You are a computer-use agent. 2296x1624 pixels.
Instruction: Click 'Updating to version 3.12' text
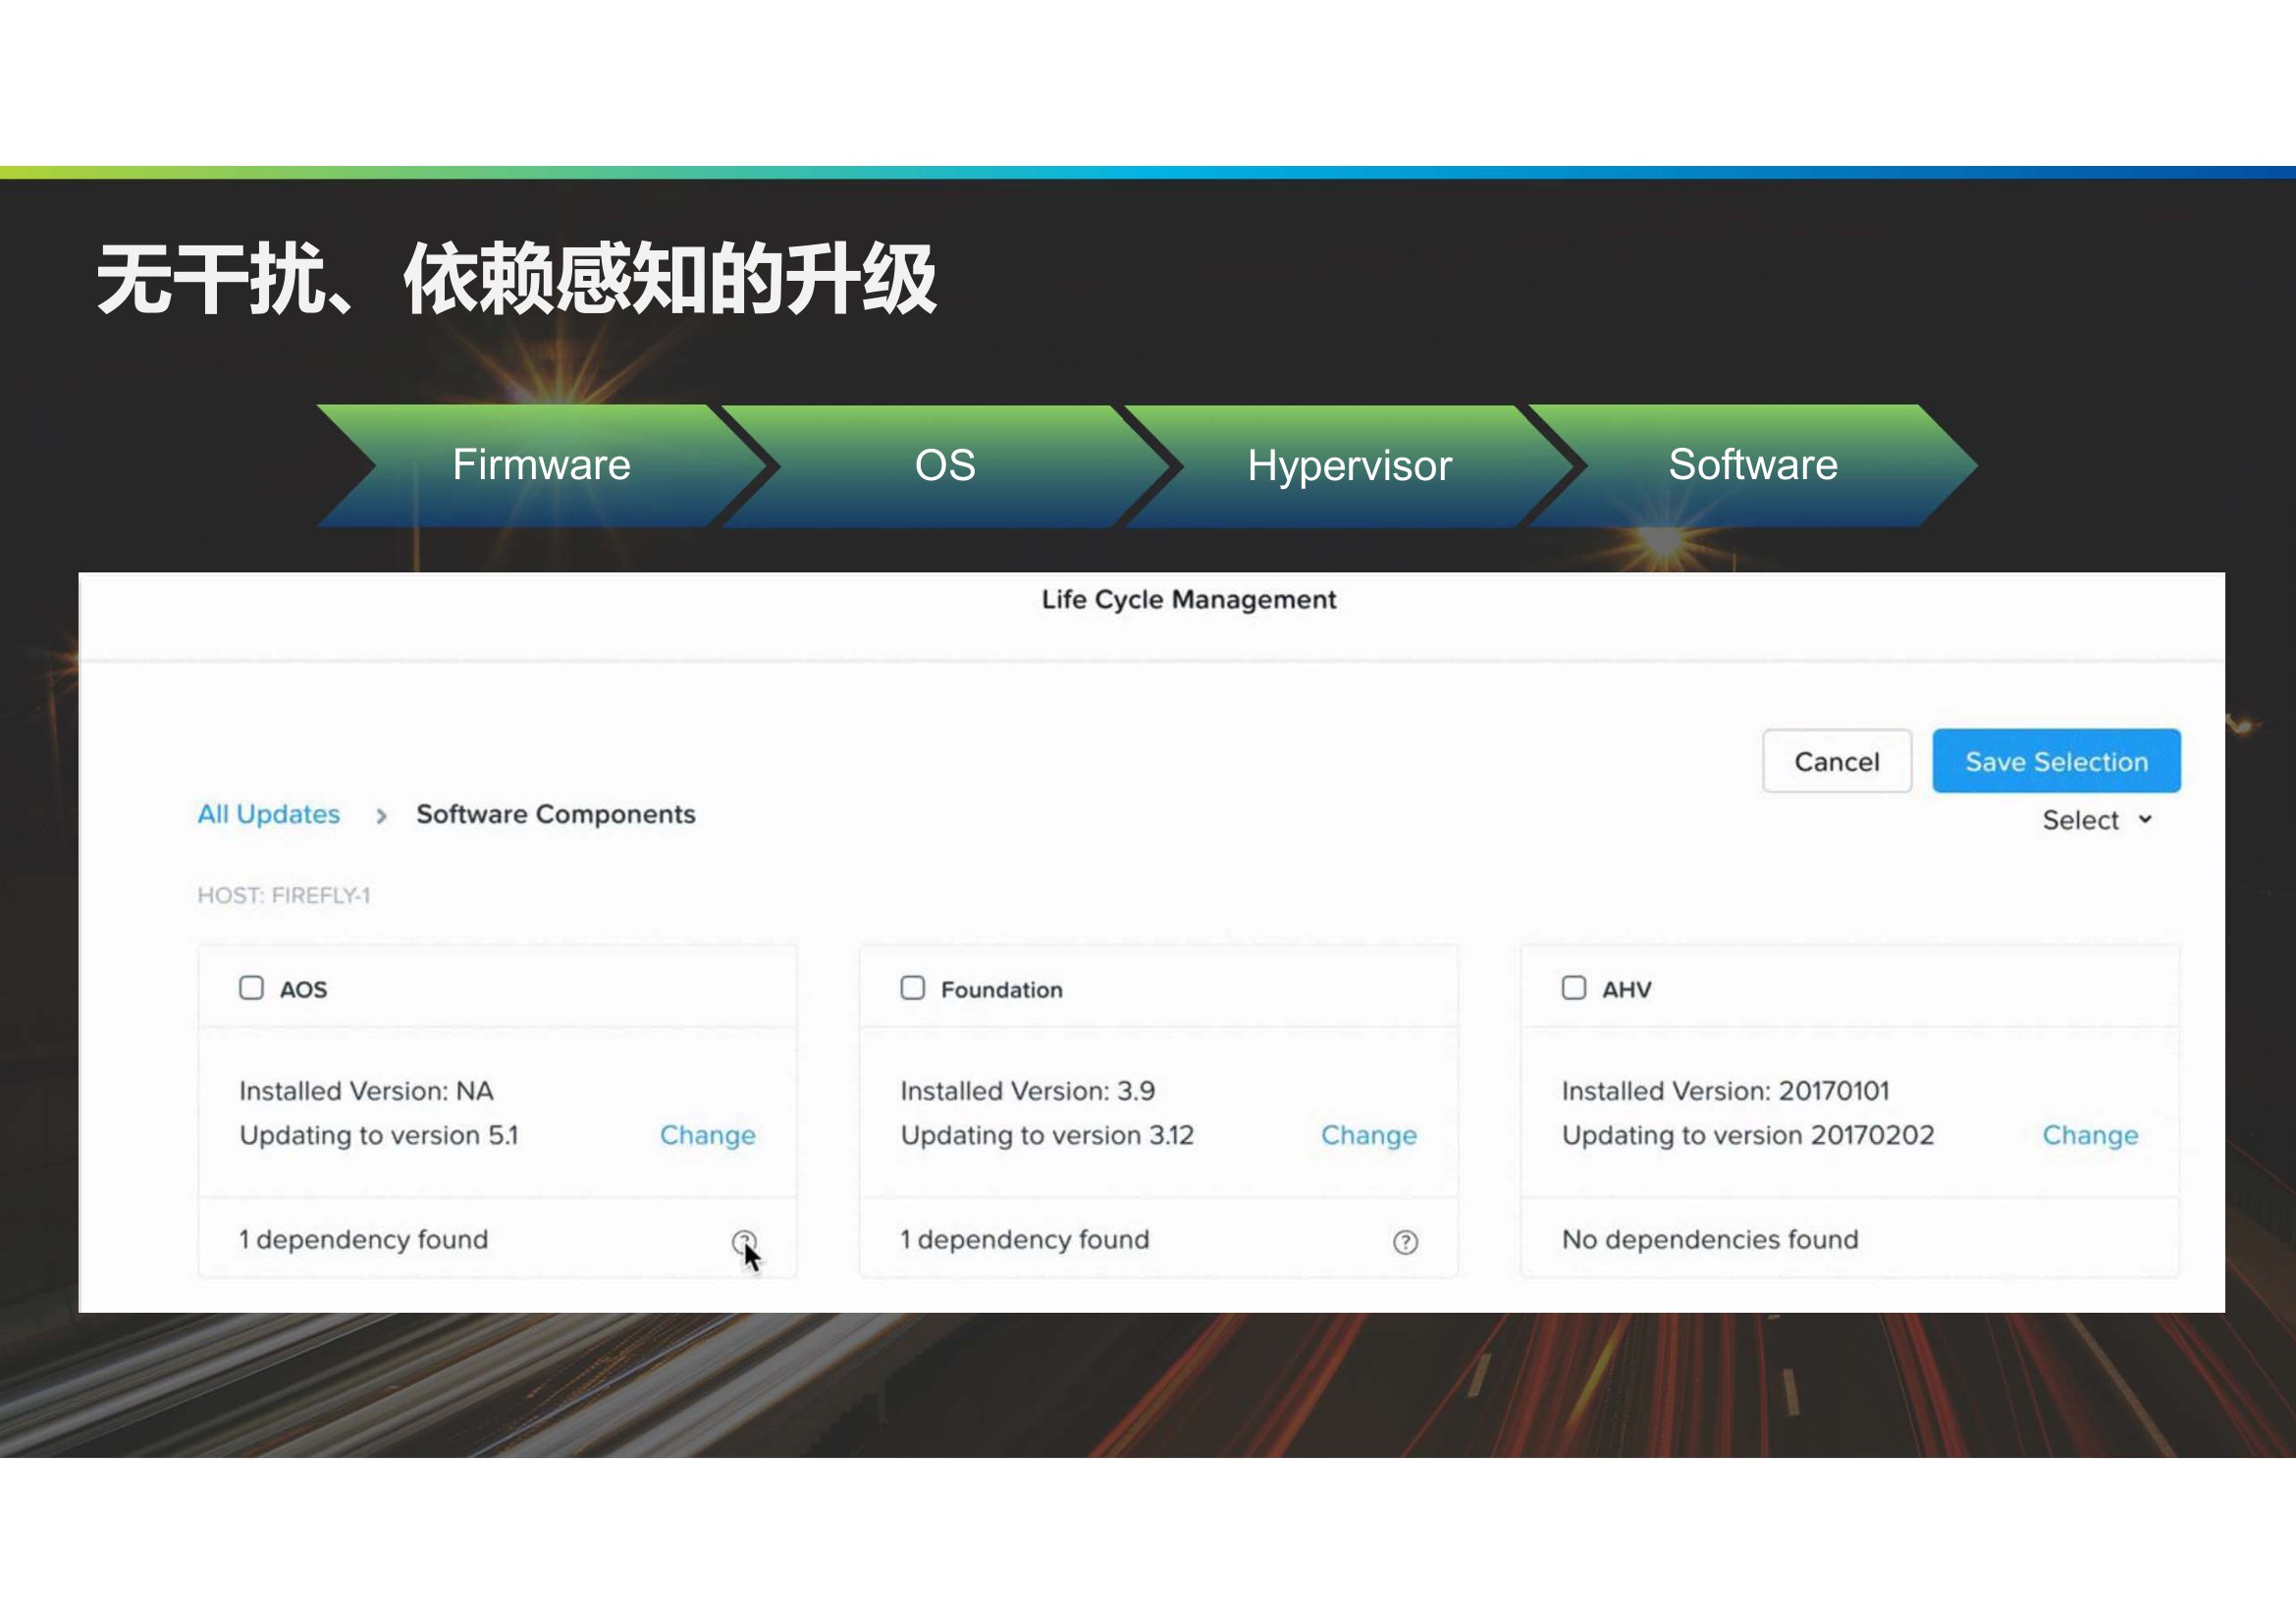click(x=1047, y=1135)
